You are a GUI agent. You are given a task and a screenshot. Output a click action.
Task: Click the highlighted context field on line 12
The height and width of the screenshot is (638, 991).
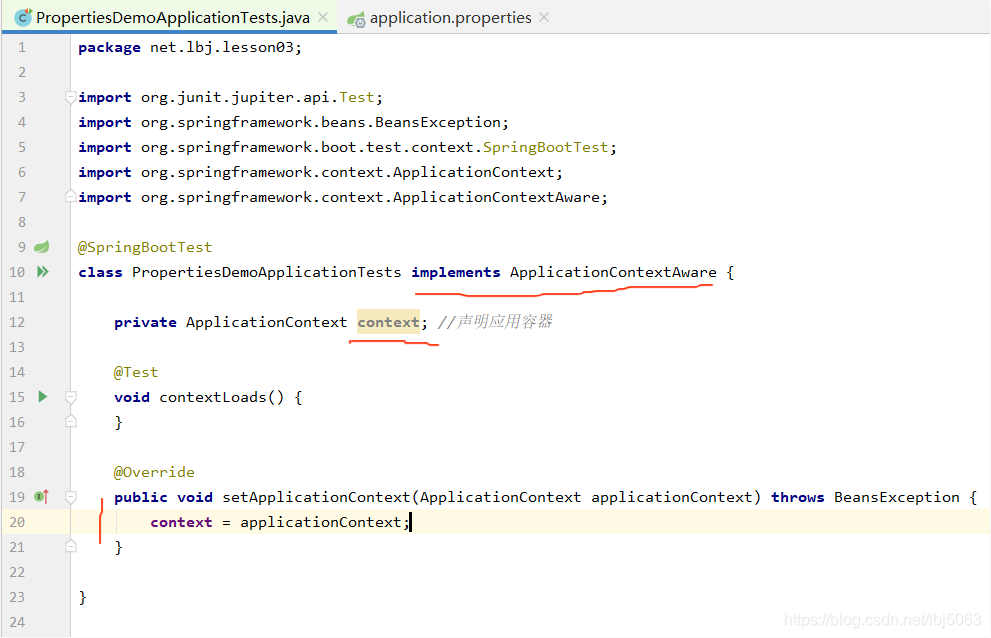pyautogui.click(x=388, y=322)
